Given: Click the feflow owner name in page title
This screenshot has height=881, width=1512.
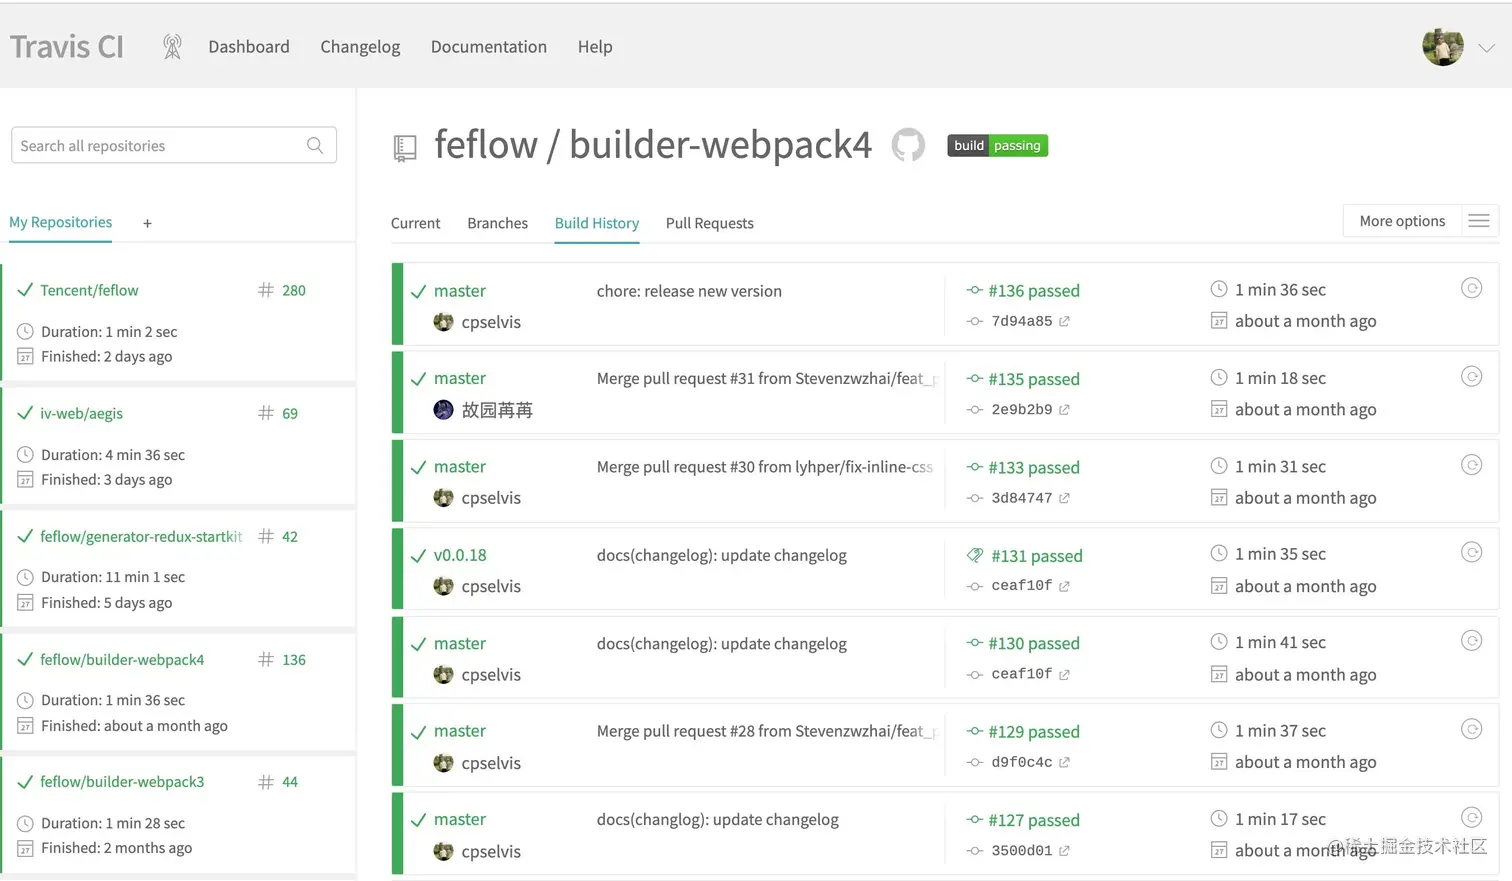Looking at the screenshot, I should 486,145.
